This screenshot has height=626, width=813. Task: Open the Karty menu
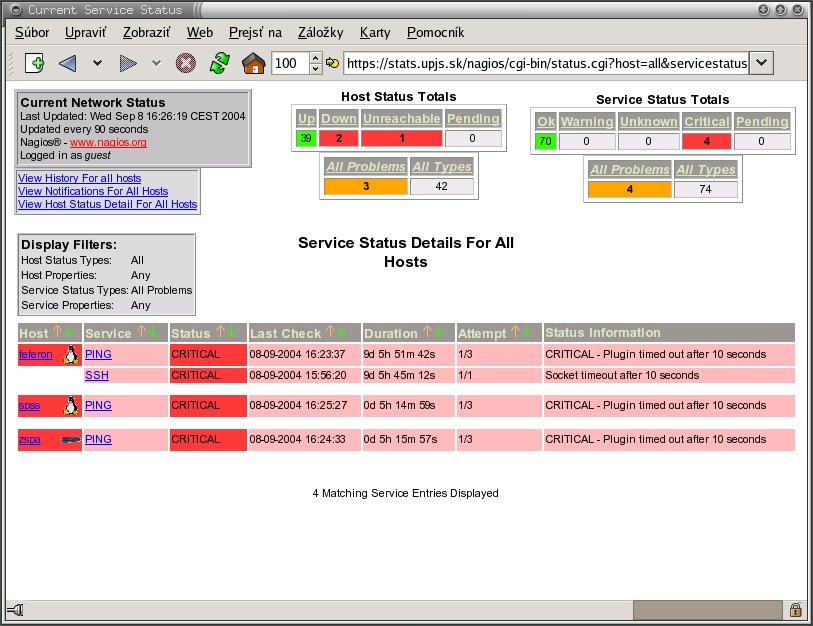[x=375, y=33]
